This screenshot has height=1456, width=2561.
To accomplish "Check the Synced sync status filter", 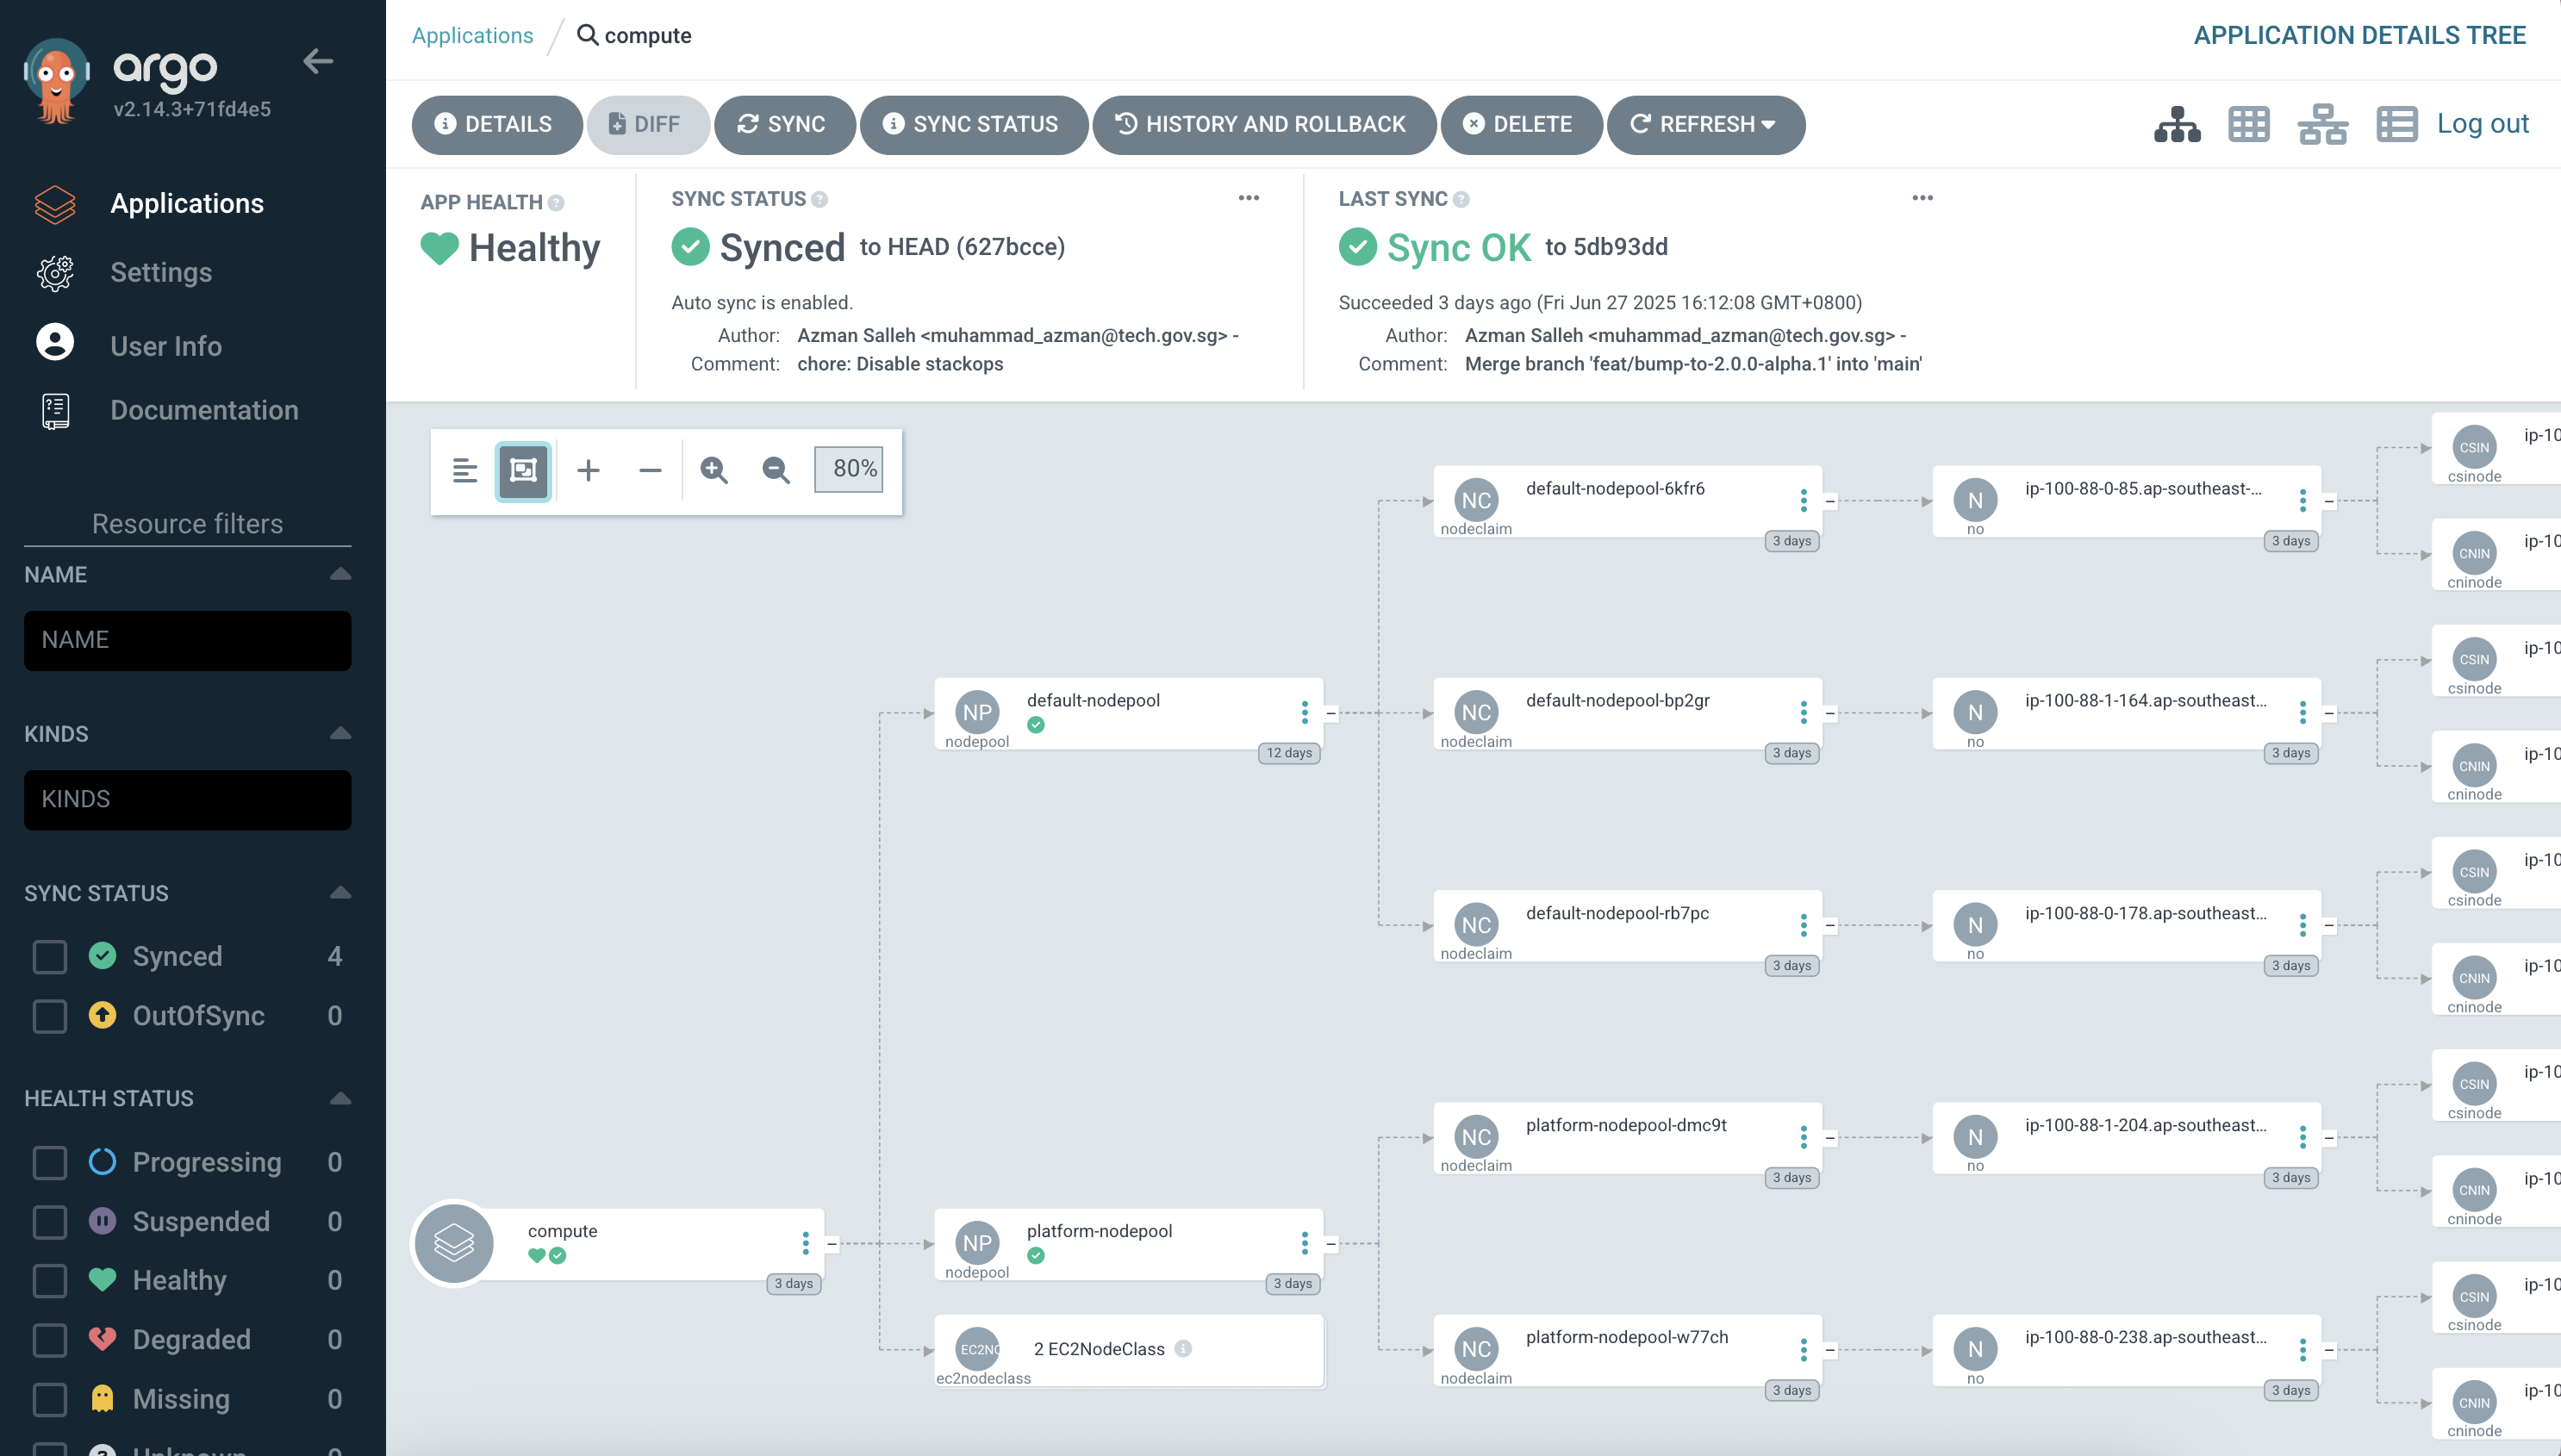I will [x=49, y=956].
